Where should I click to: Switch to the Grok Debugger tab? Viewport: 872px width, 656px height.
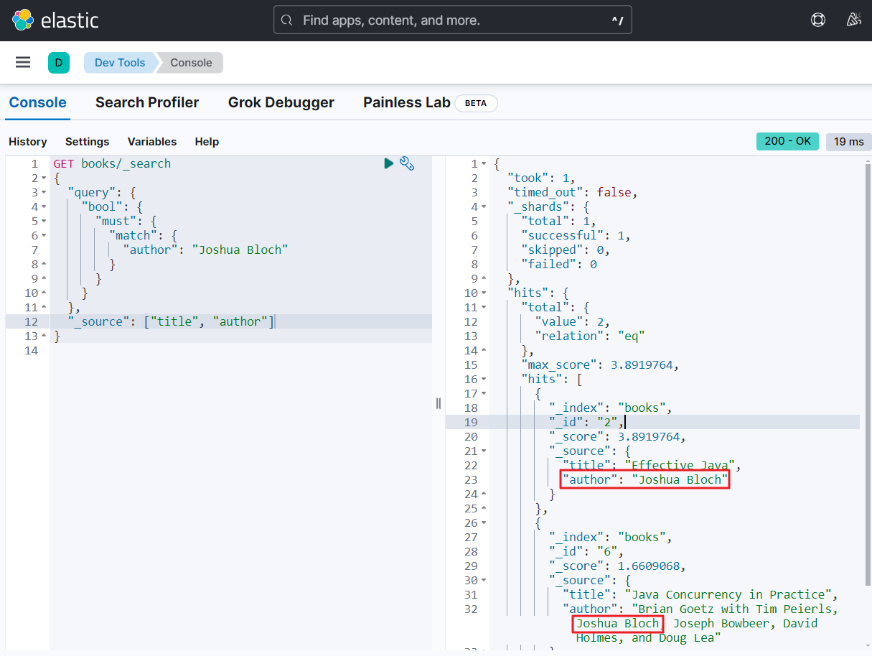click(281, 103)
